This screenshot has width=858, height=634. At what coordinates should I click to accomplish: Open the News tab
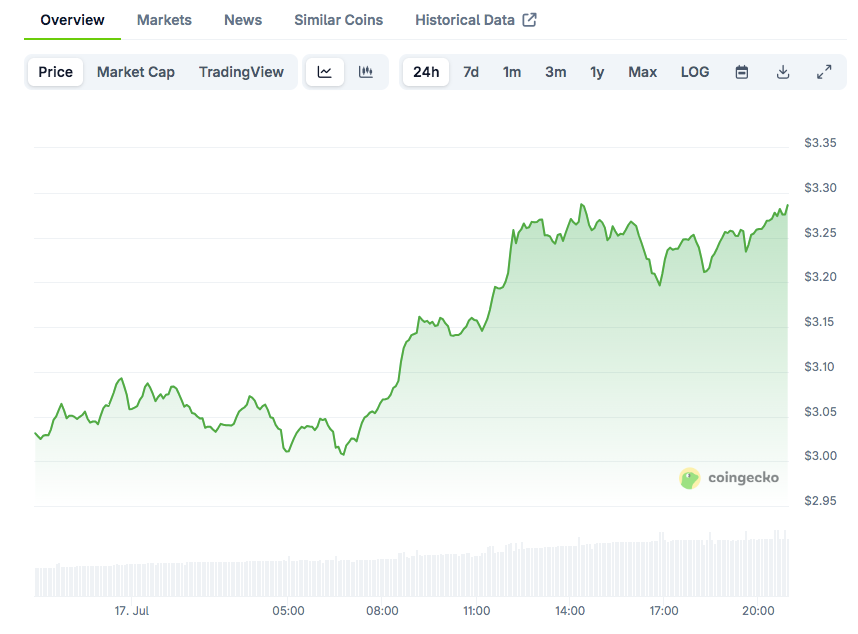(x=243, y=20)
